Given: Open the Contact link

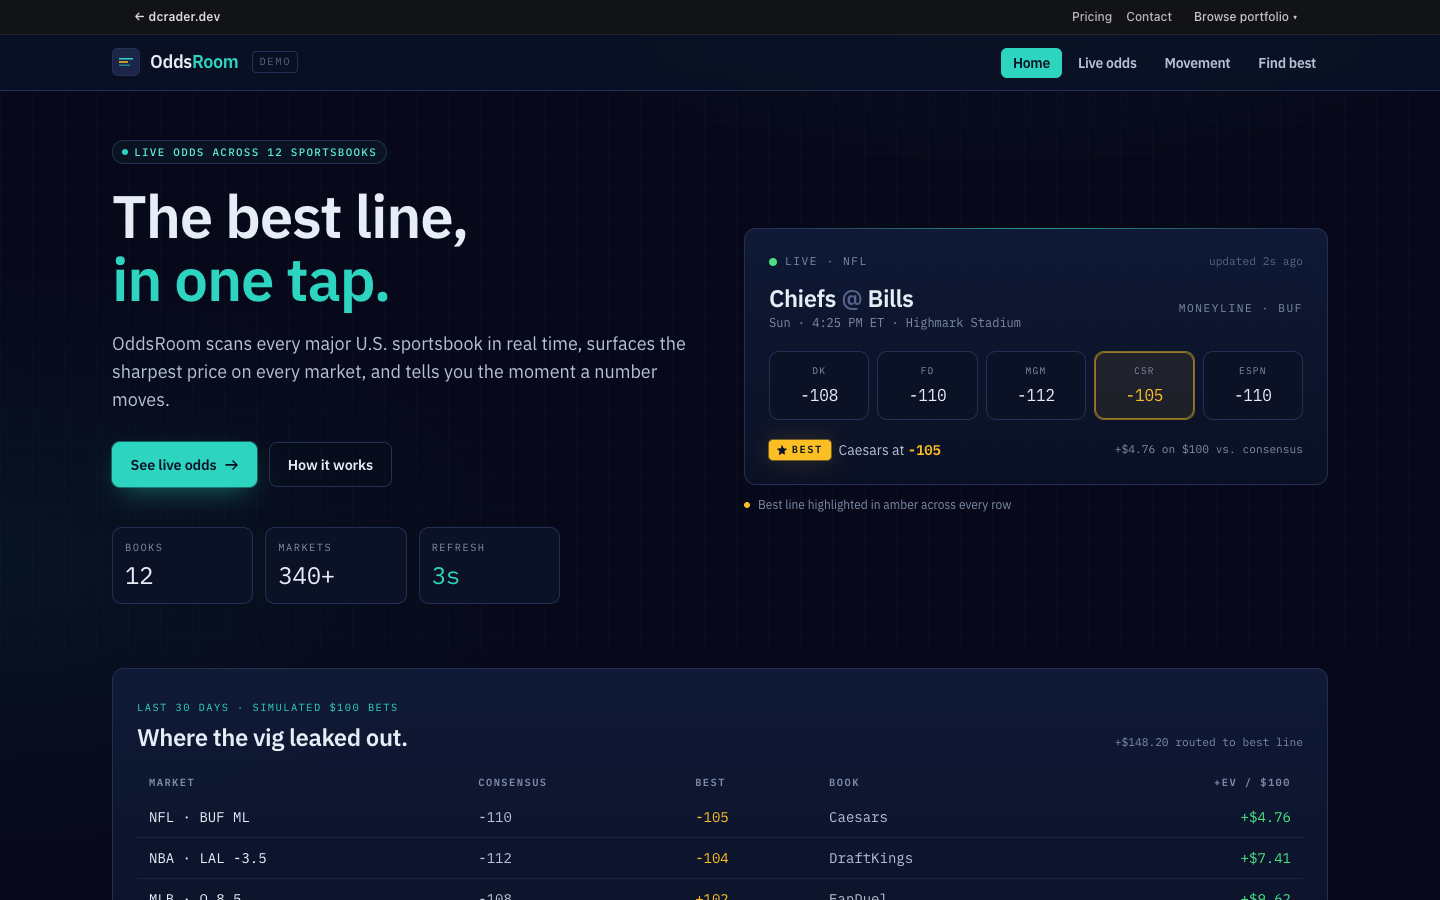Looking at the screenshot, I should tap(1149, 17).
